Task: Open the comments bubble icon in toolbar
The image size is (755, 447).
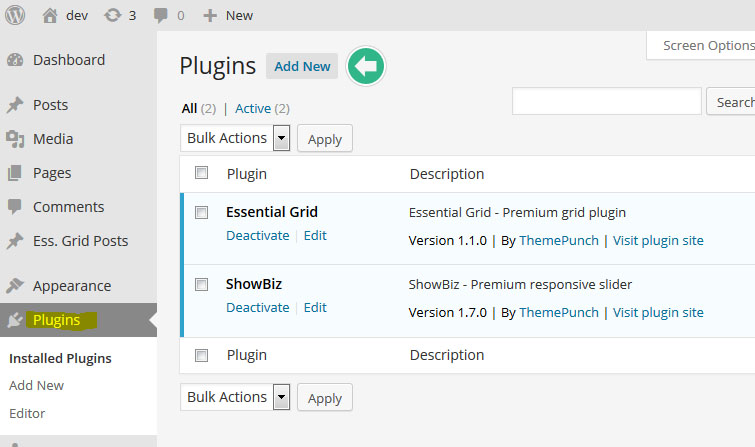Action: pyautogui.click(x=161, y=15)
